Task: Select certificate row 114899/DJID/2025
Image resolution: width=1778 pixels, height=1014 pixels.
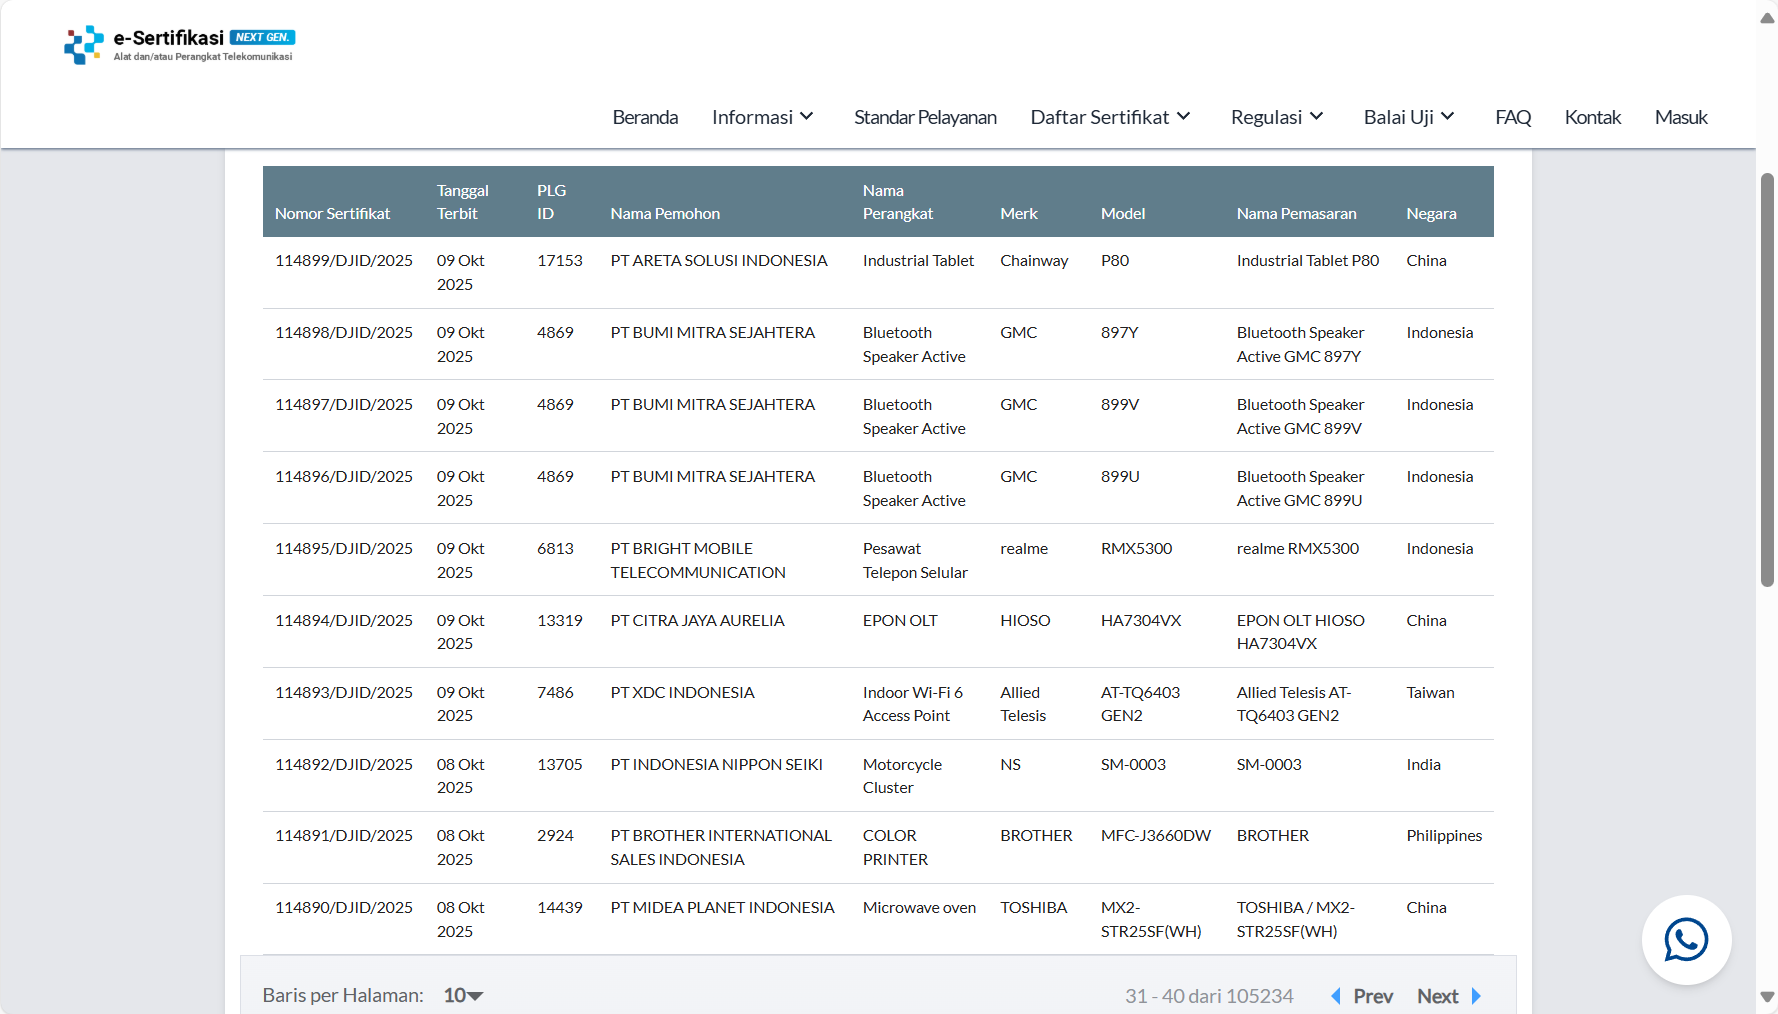Action: pos(344,261)
